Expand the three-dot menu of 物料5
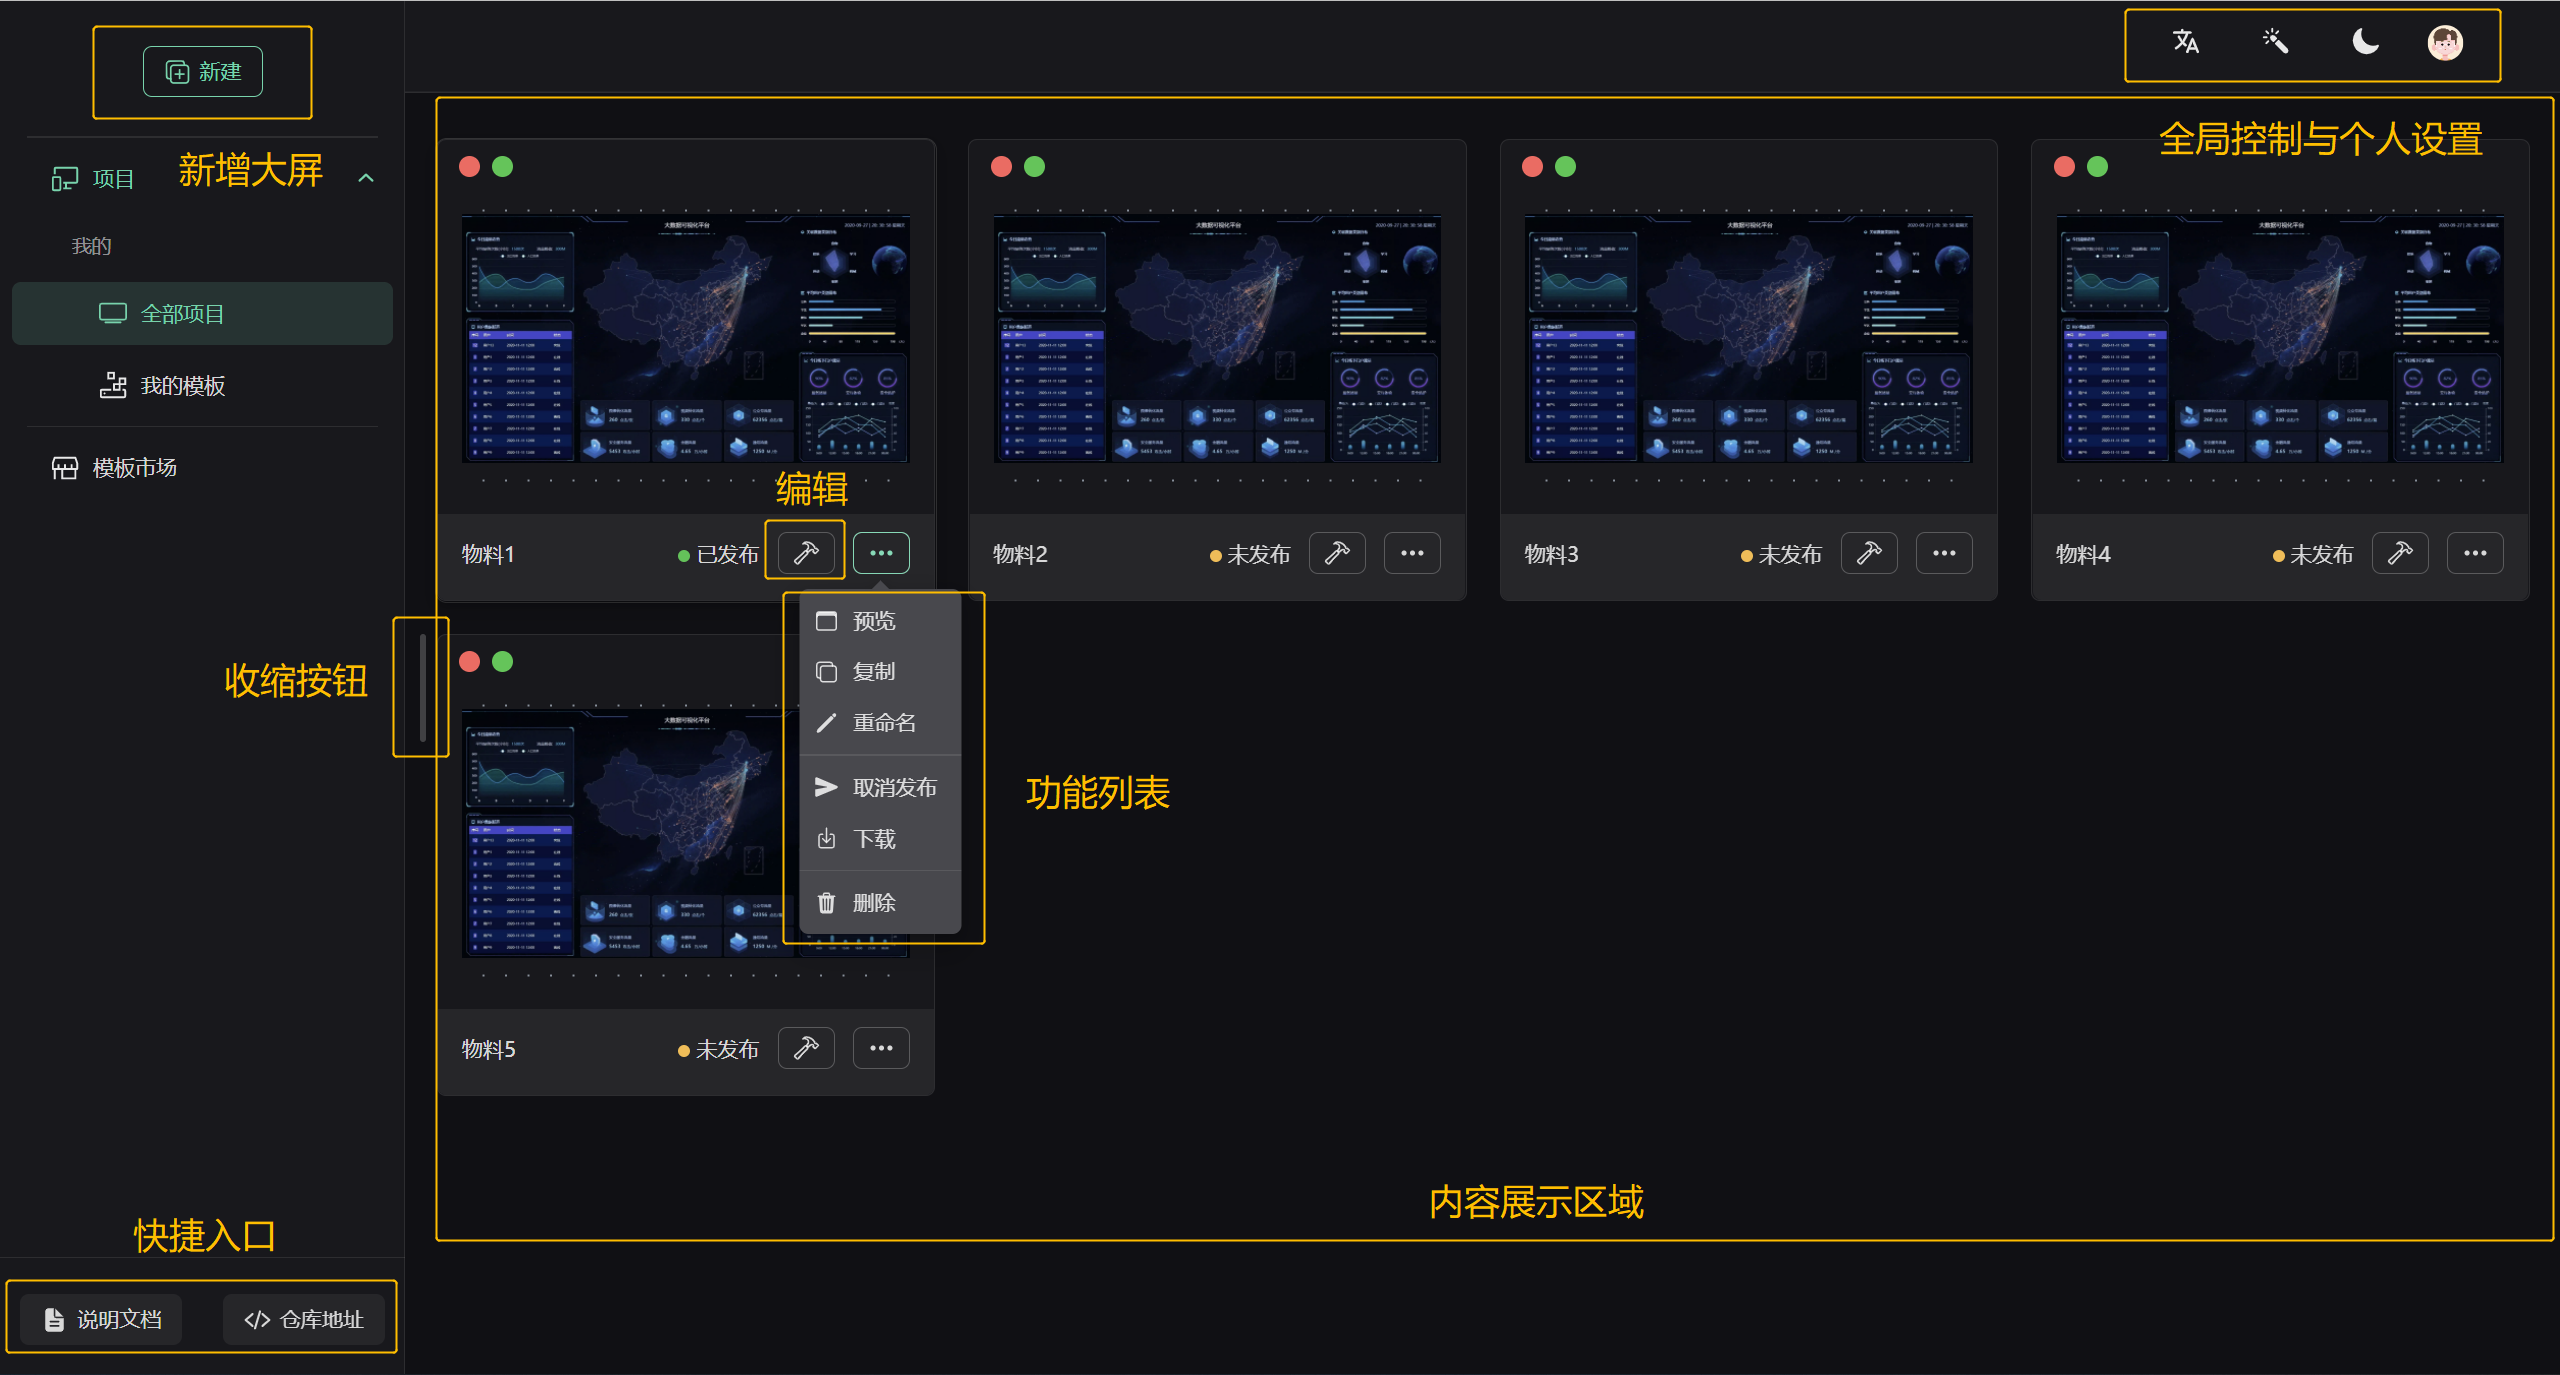Image resolution: width=2560 pixels, height=1375 pixels. pos(881,1048)
